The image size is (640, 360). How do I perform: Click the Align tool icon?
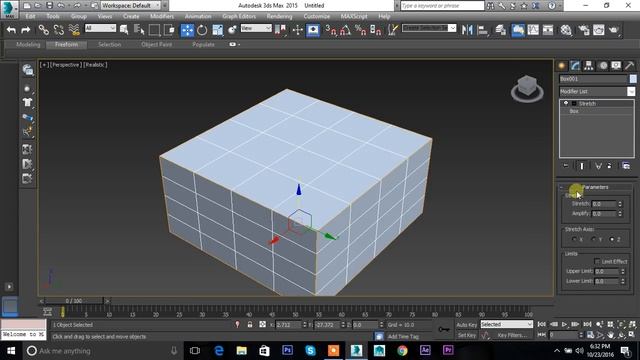(482, 30)
